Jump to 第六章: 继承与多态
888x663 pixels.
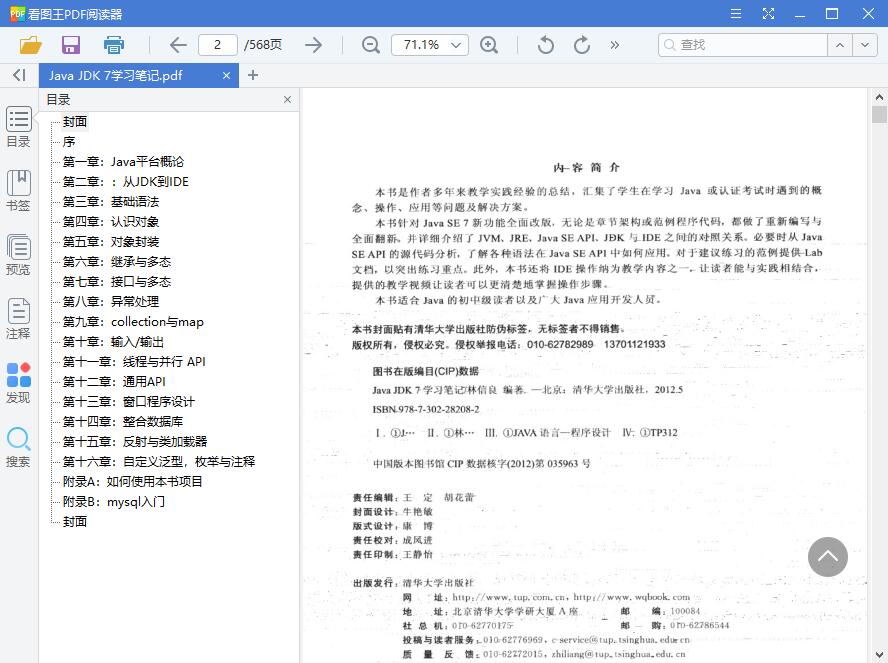tap(117, 262)
